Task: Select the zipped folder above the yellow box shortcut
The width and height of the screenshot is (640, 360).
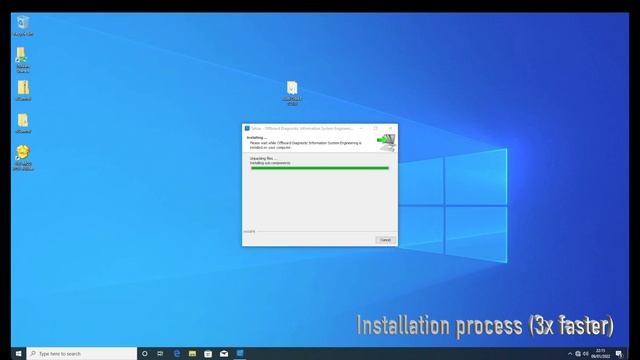Action: (x=23, y=123)
